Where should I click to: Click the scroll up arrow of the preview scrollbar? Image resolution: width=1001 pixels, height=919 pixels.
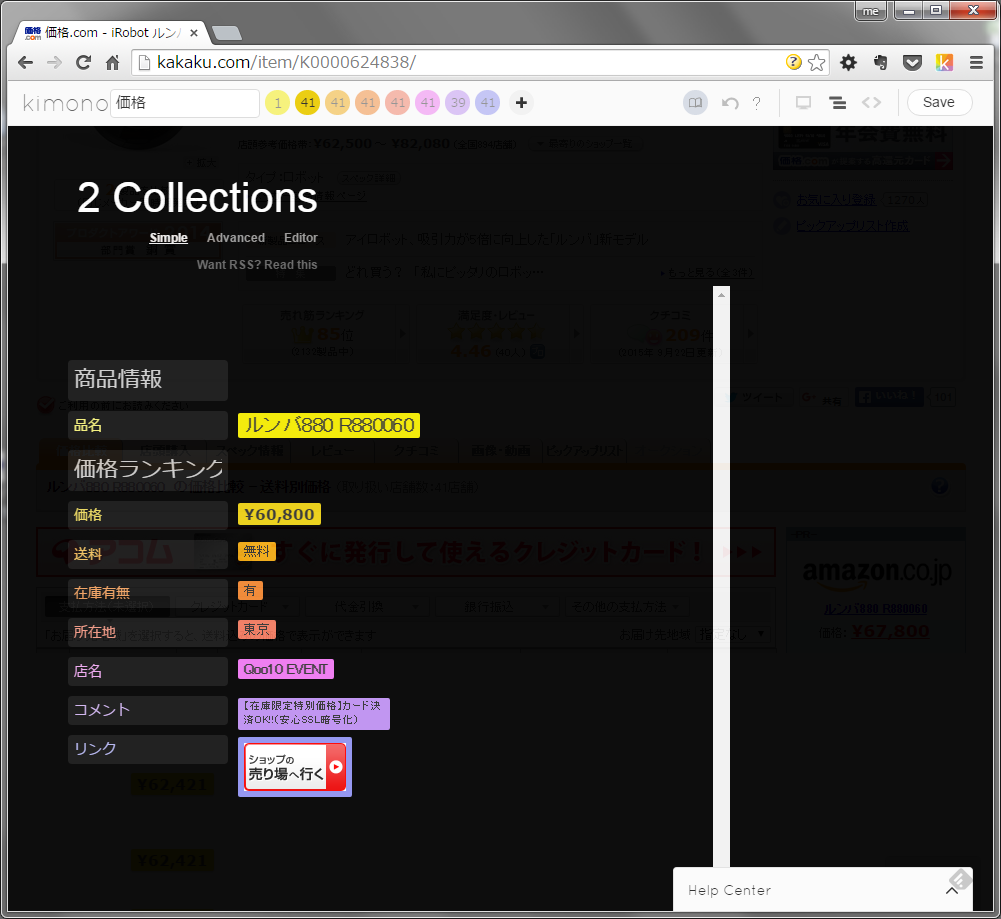pos(721,295)
